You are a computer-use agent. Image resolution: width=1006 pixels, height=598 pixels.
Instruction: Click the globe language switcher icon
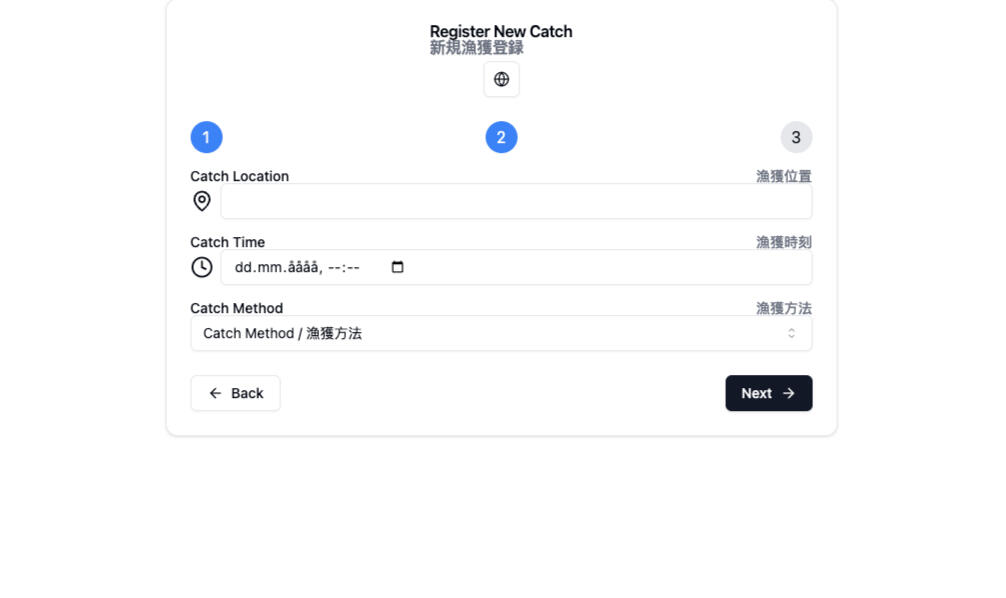(x=501, y=79)
